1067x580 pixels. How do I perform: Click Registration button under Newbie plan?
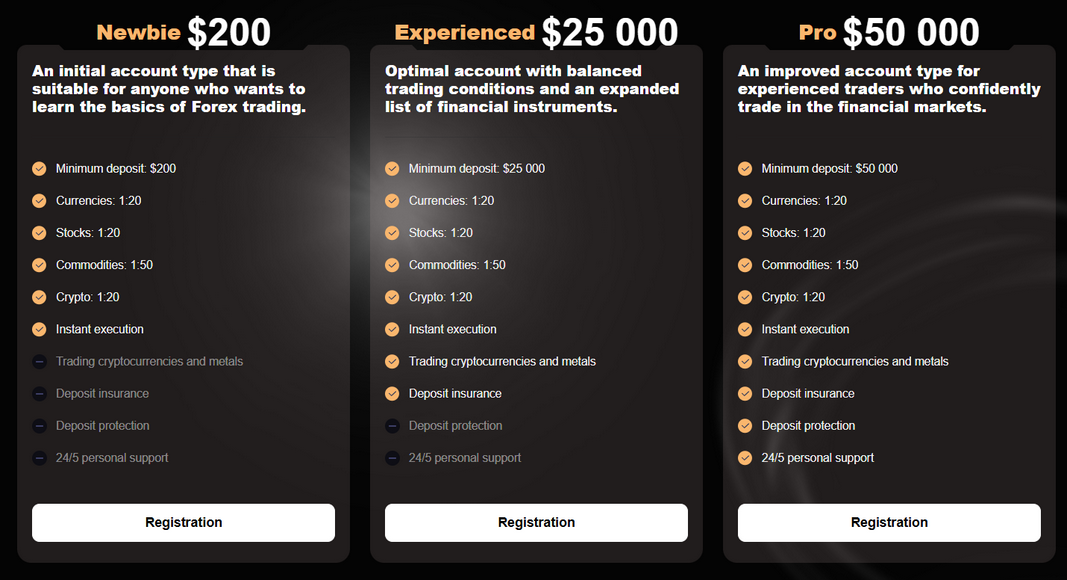(x=183, y=522)
